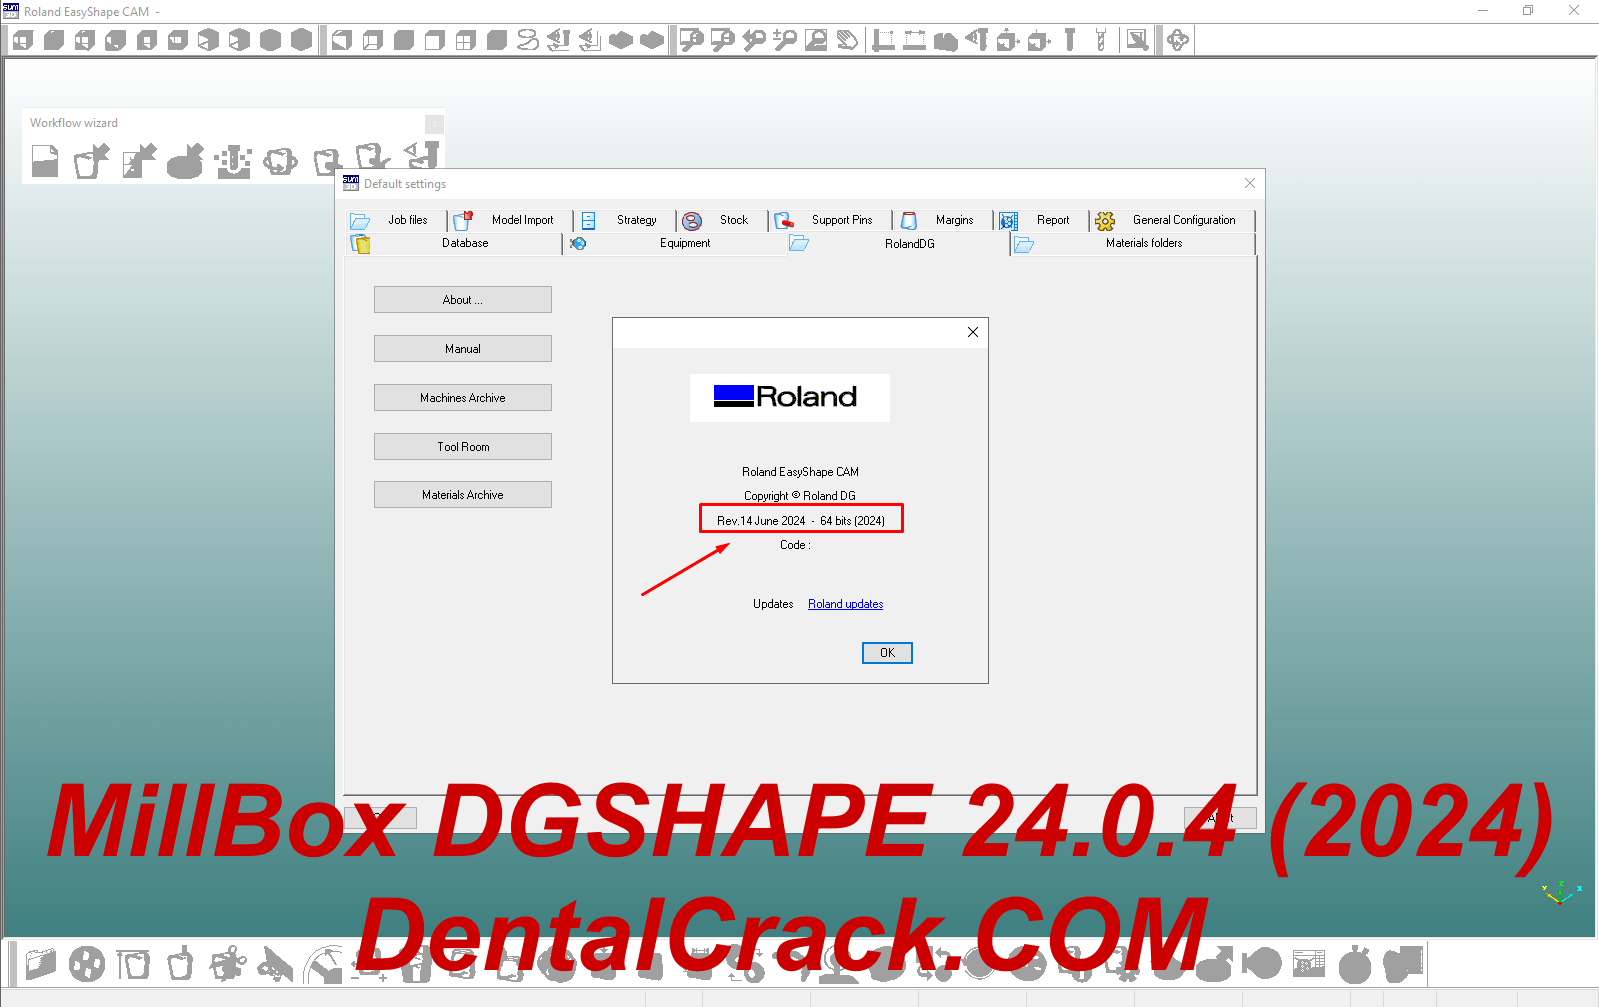Click the milling tool with chips wizard icon
1599x1007 pixels.
point(233,160)
